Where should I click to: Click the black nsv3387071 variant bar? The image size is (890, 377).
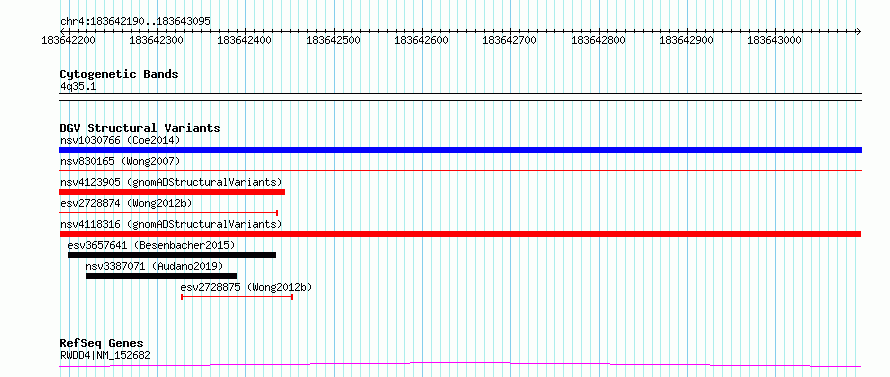pyautogui.click(x=161, y=276)
